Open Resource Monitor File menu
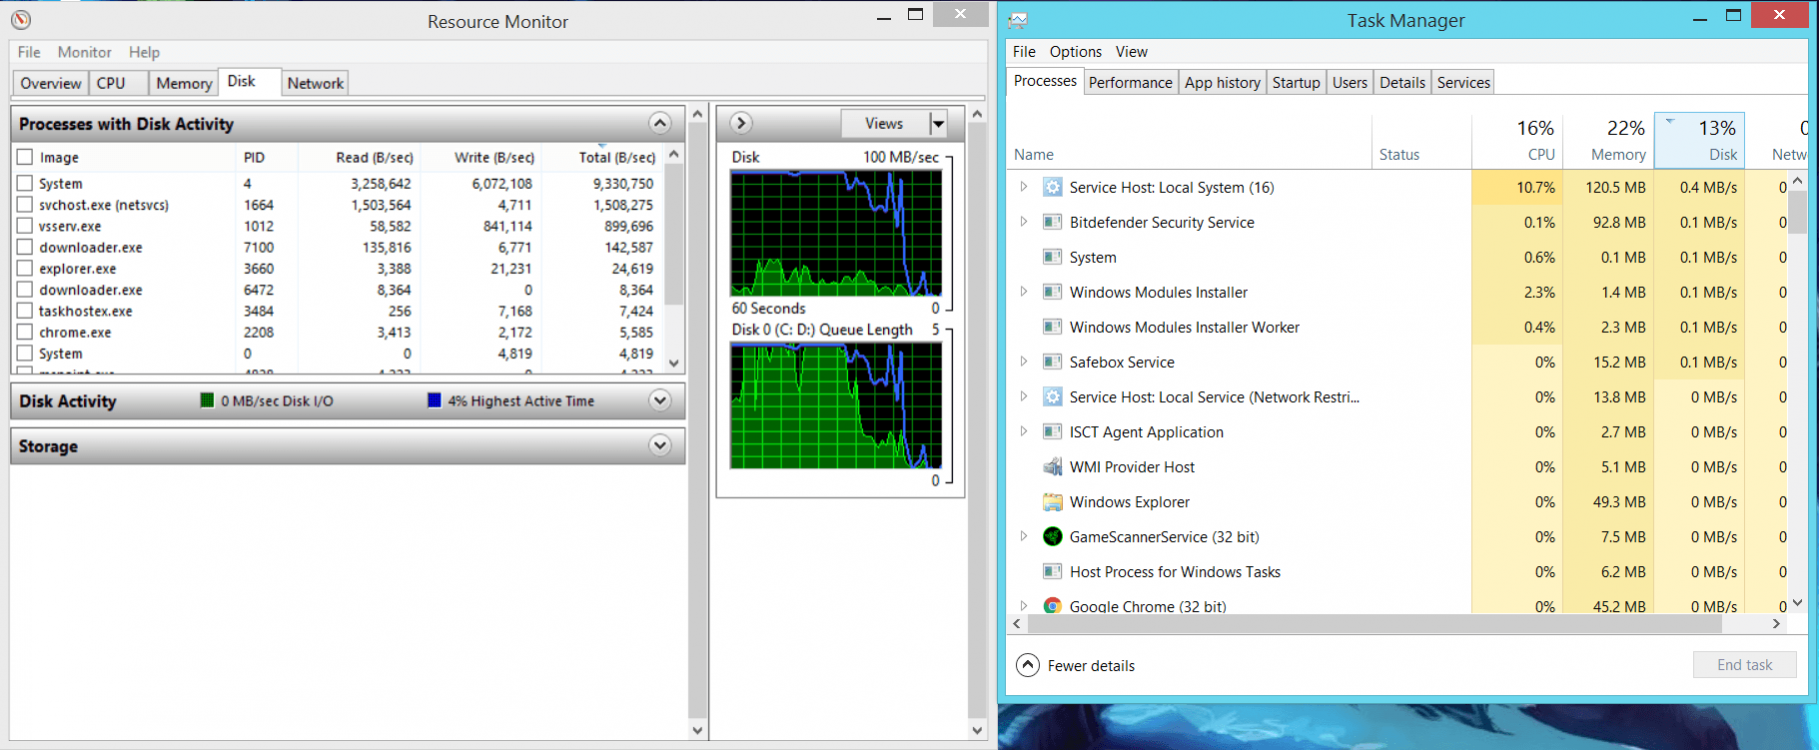Image resolution: width=1819 pixels, height=750 pixels. click(29, 52)
